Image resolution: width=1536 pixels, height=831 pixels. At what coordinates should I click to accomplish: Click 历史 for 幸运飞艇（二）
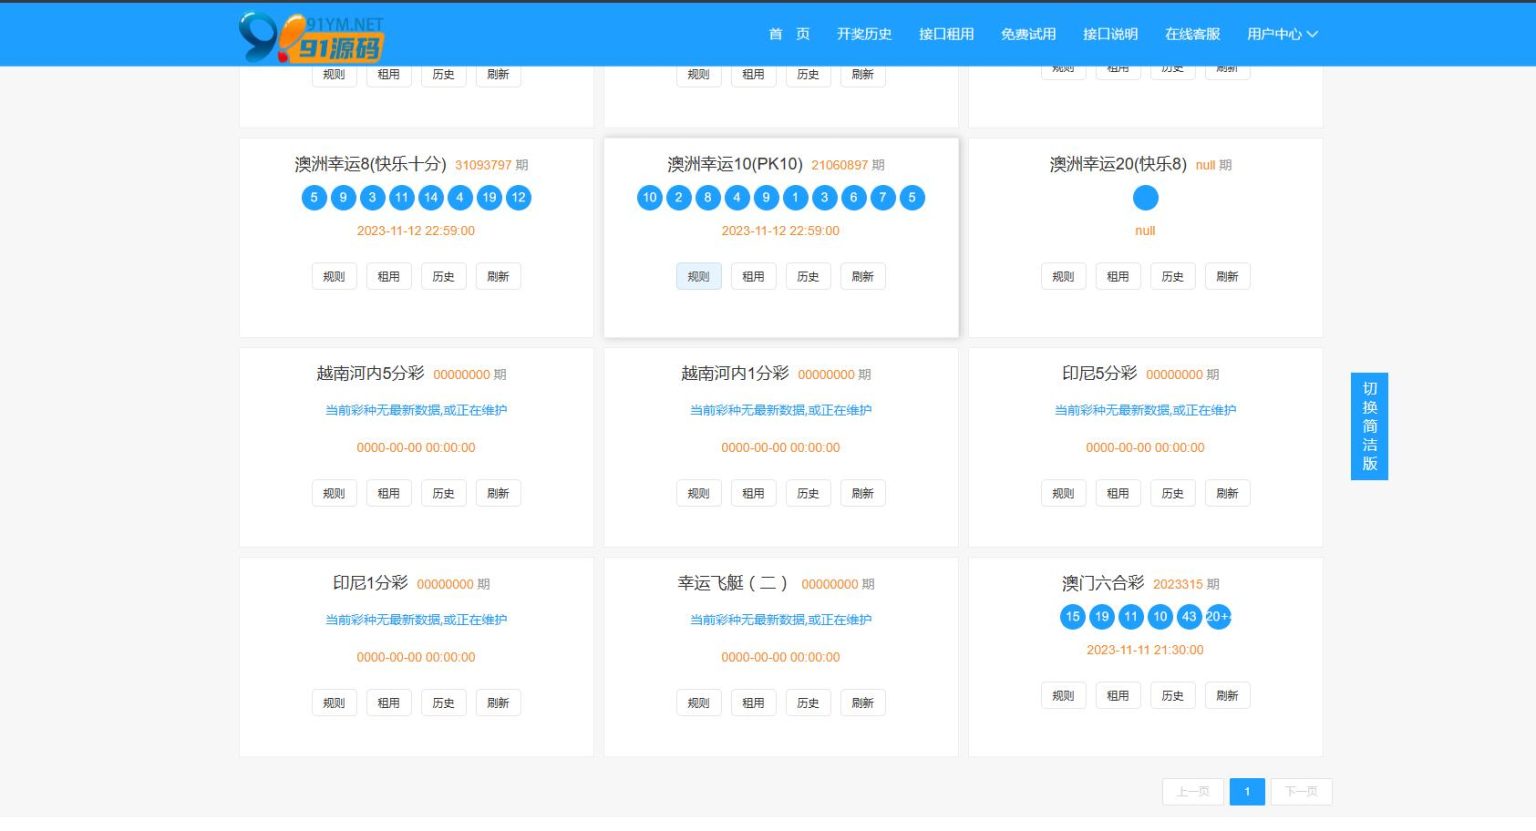tap(808, 703)
